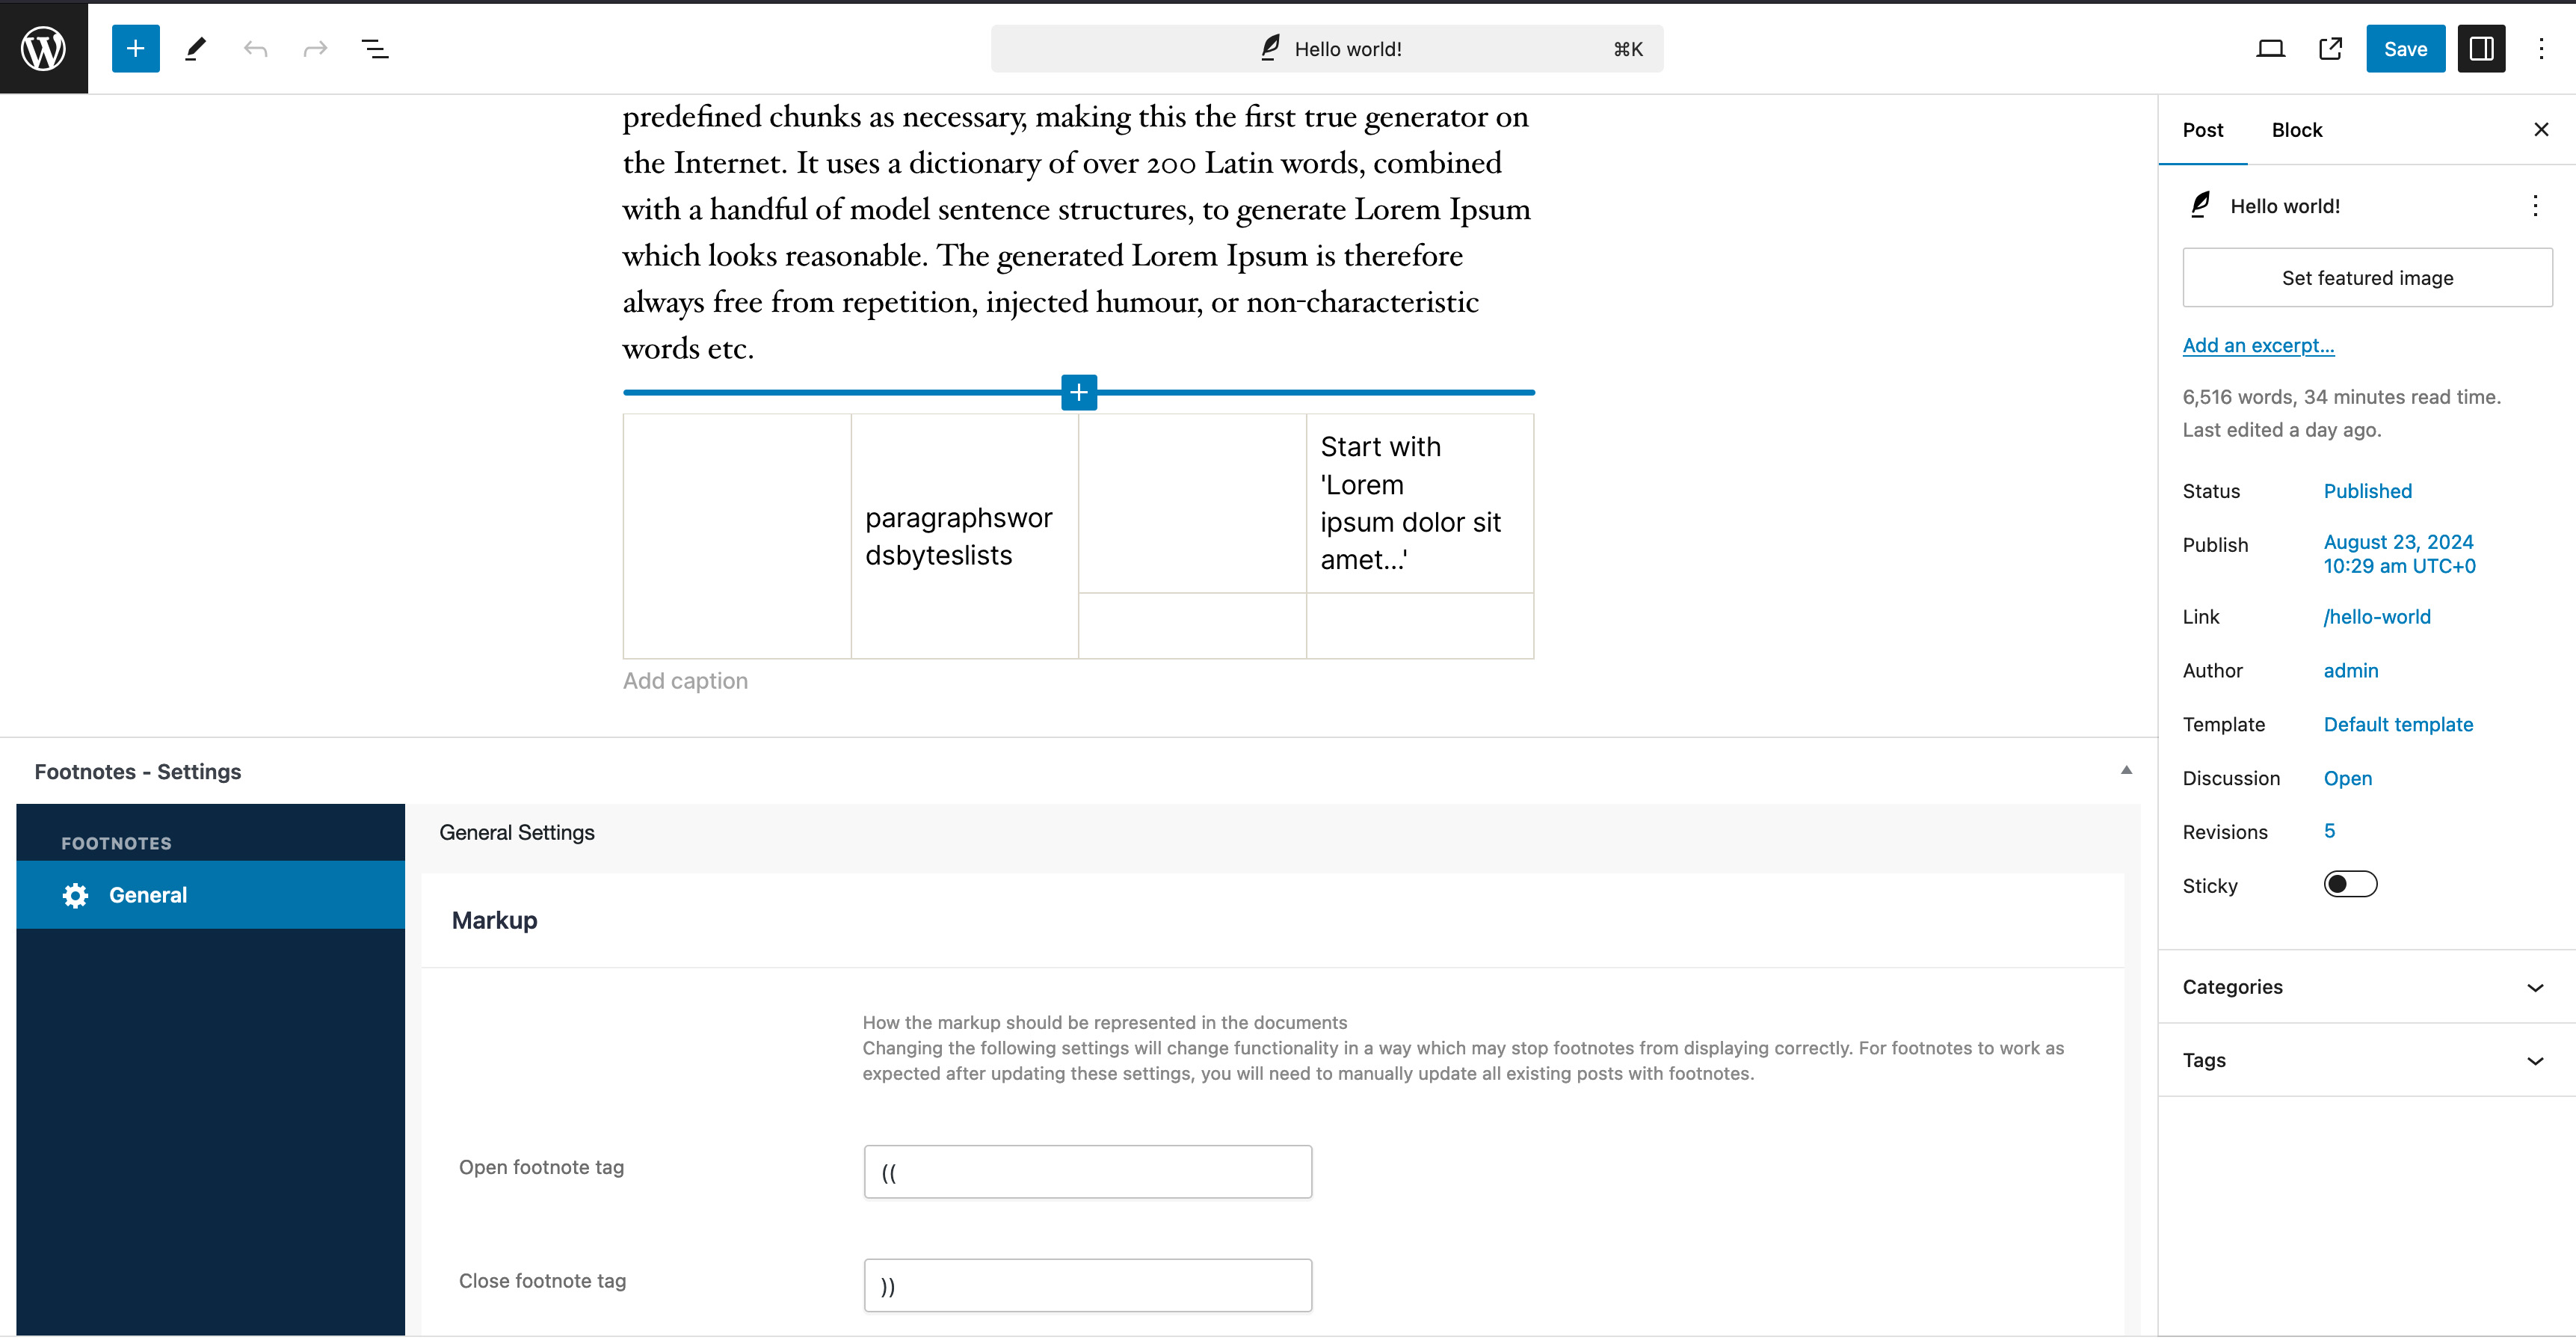This screenshot has width=2576, height=1343.
Task: Click the quill icon beside the sidebar post title
Action: (2200, 205)
